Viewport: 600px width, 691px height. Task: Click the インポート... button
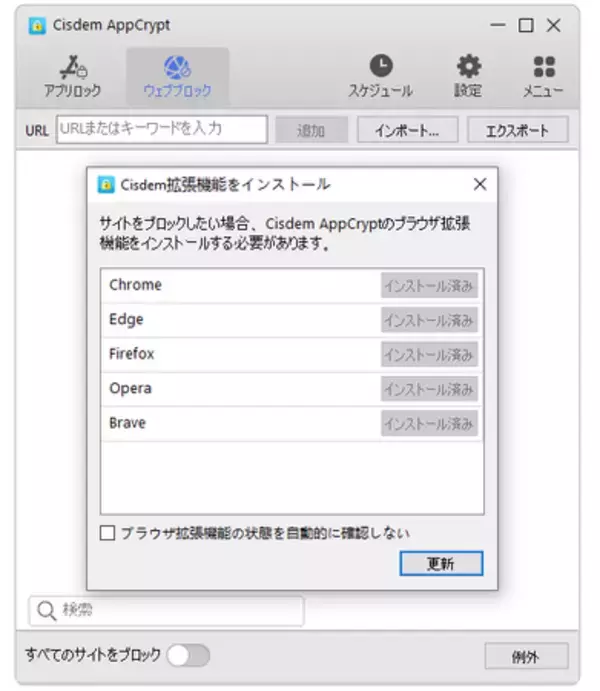[406, 130]
